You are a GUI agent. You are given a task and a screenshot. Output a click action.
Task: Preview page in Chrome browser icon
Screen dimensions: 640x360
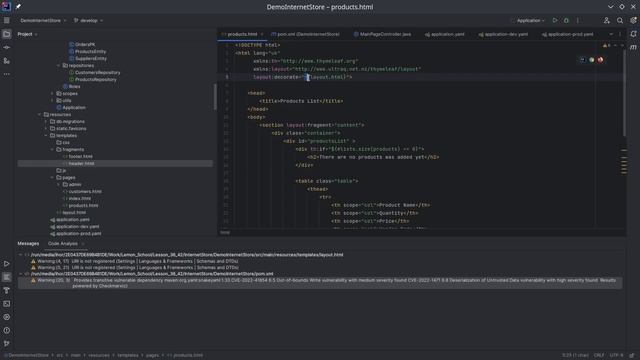[x=591, y=60]
